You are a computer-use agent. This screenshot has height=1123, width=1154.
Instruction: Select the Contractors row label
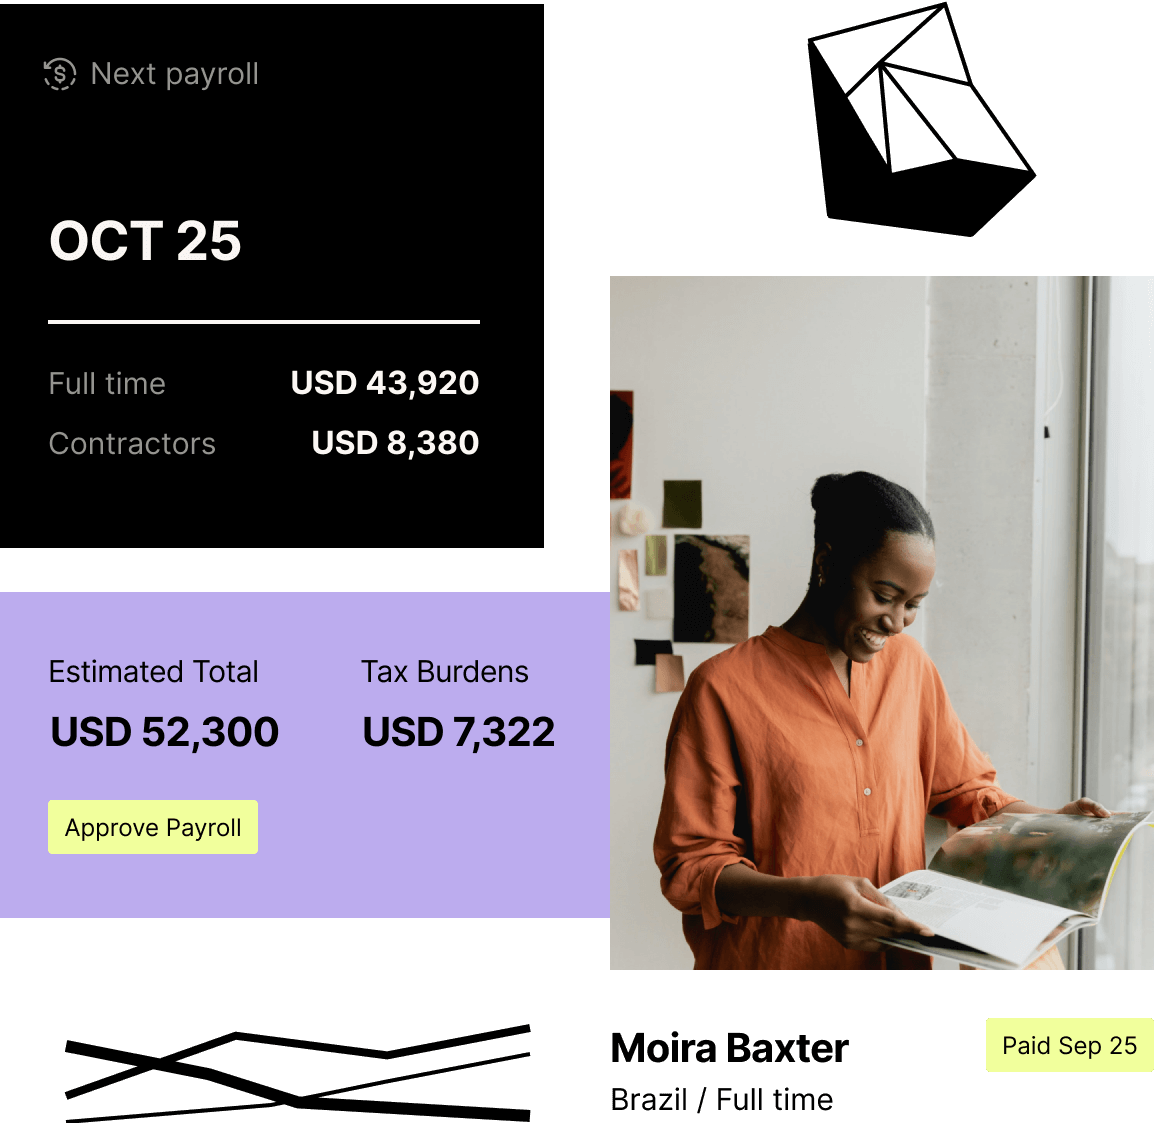coord(132,444)
